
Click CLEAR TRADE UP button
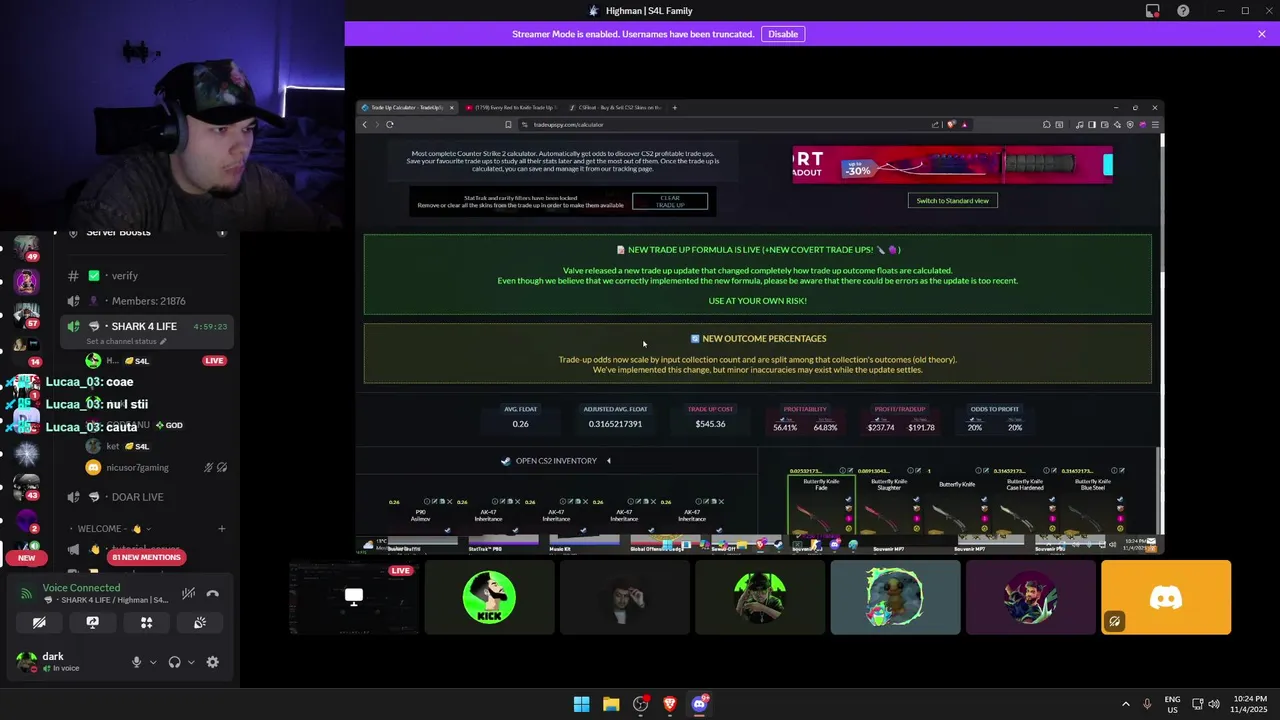[670, 201]
